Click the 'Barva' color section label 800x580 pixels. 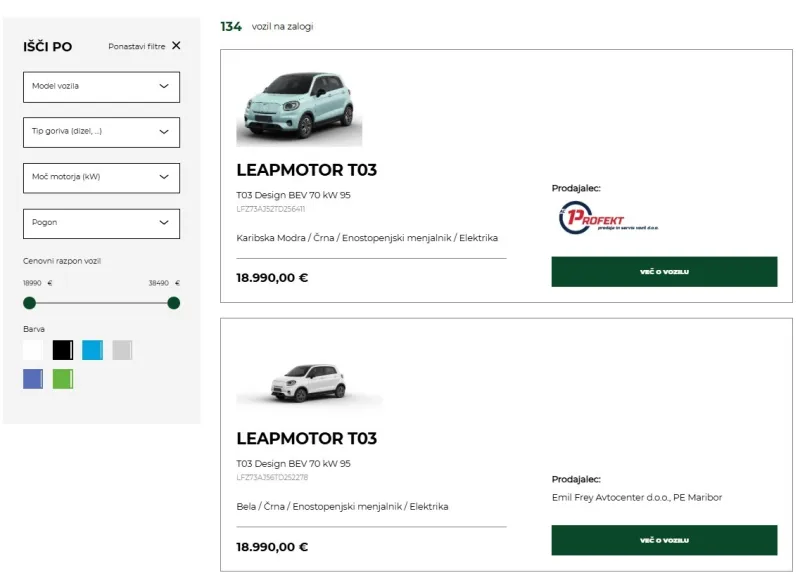[34, 329]
